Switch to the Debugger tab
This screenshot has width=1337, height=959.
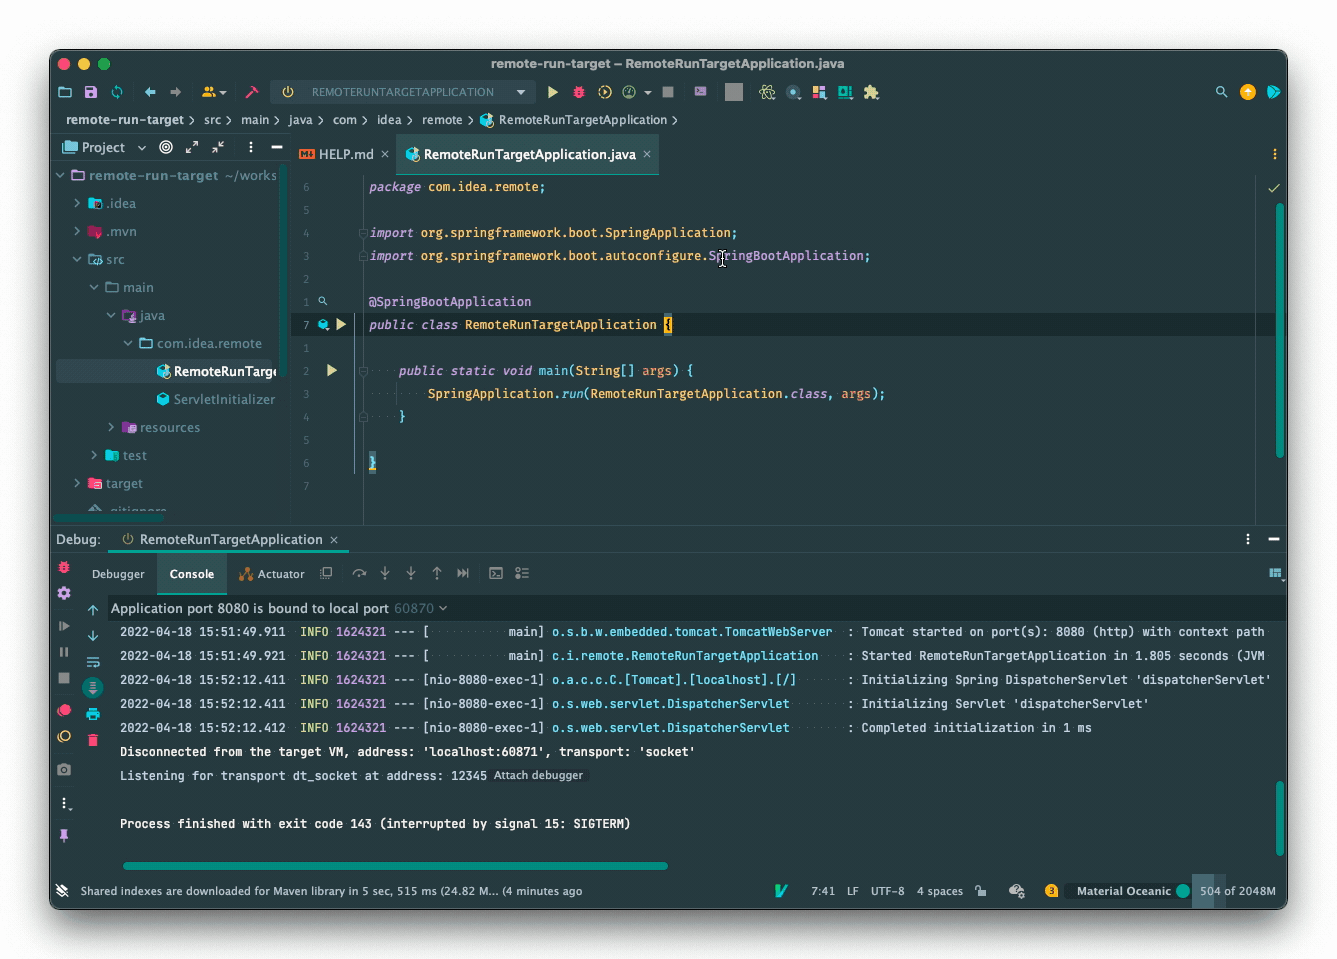point(118,574)
